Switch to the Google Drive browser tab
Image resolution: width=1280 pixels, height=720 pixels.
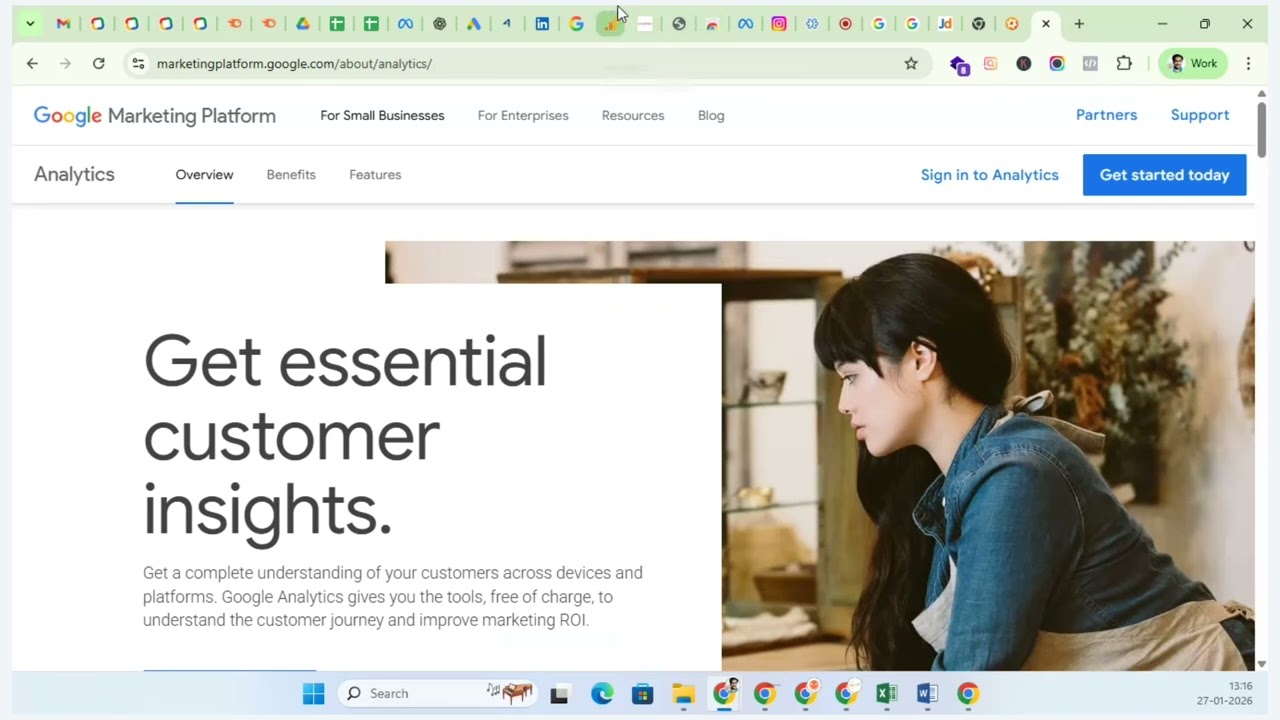(303, 24)
